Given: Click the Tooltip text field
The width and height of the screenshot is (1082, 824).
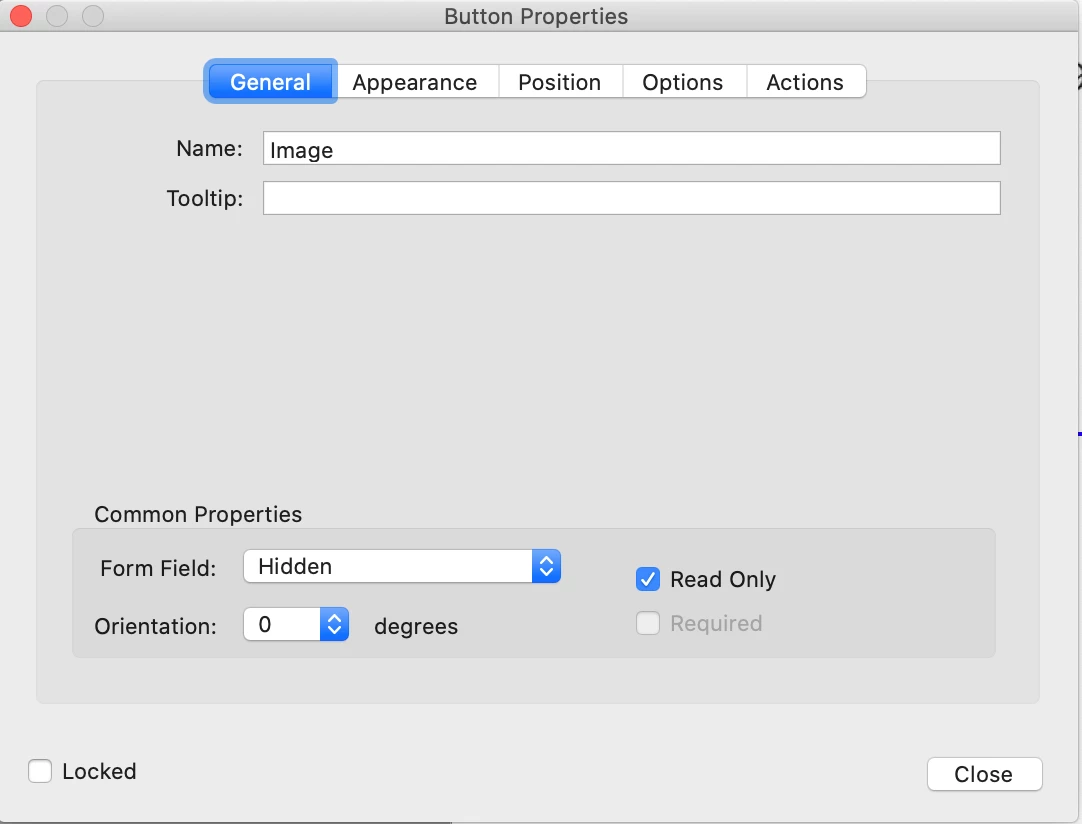Looking at the screenshot, I should (x=631, y=198).
